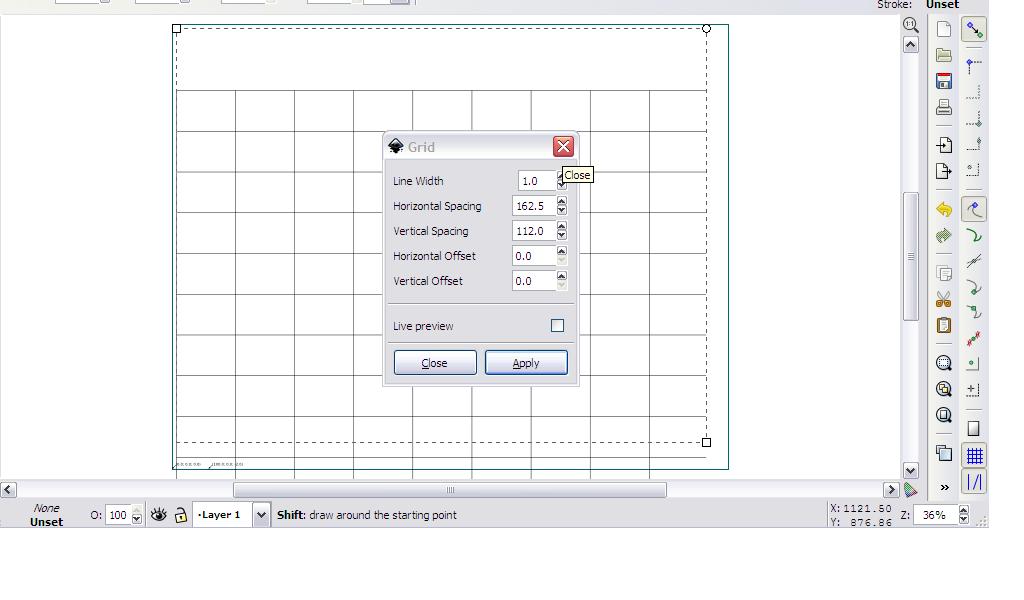Increase Horizontal Spacing with the up arrow

click(x=561, y=201)
